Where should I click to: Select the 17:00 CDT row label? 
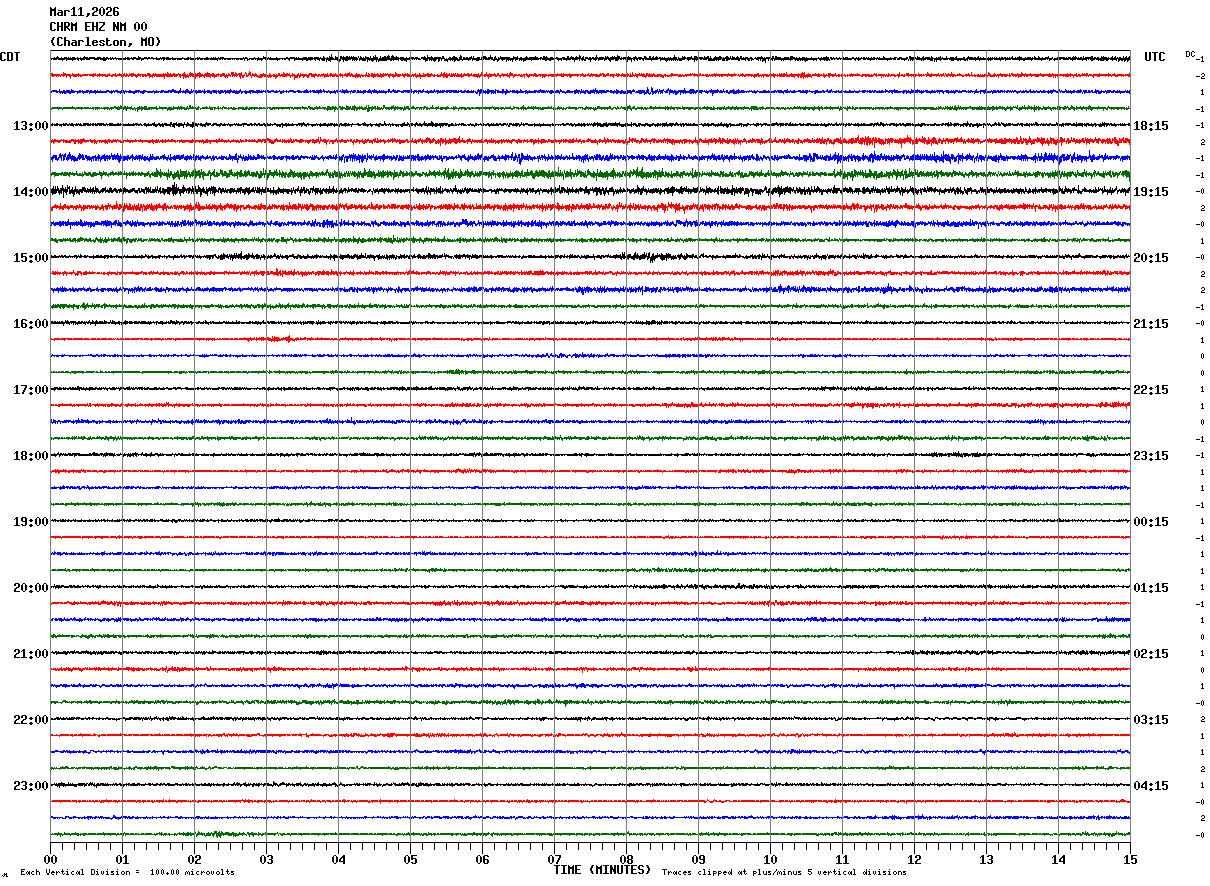[30, 390]
